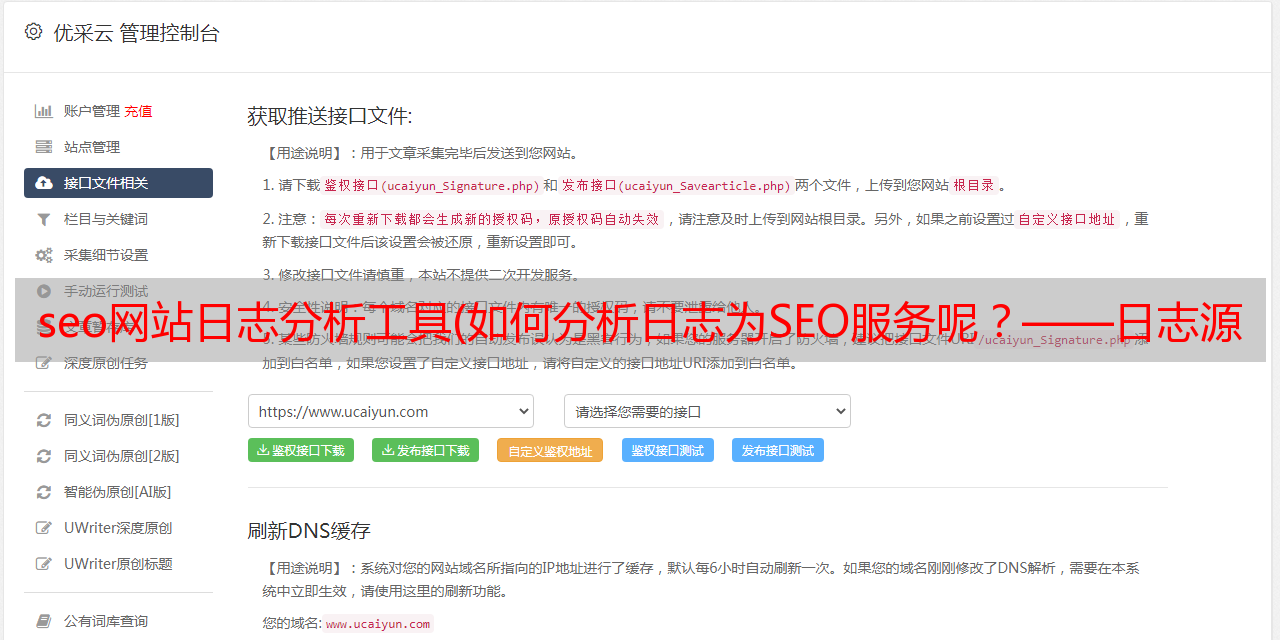Viewport: 1280px width, 640px height.
Task: Click the book icon for 公有词库查询
Action: [x=43, y=621]
